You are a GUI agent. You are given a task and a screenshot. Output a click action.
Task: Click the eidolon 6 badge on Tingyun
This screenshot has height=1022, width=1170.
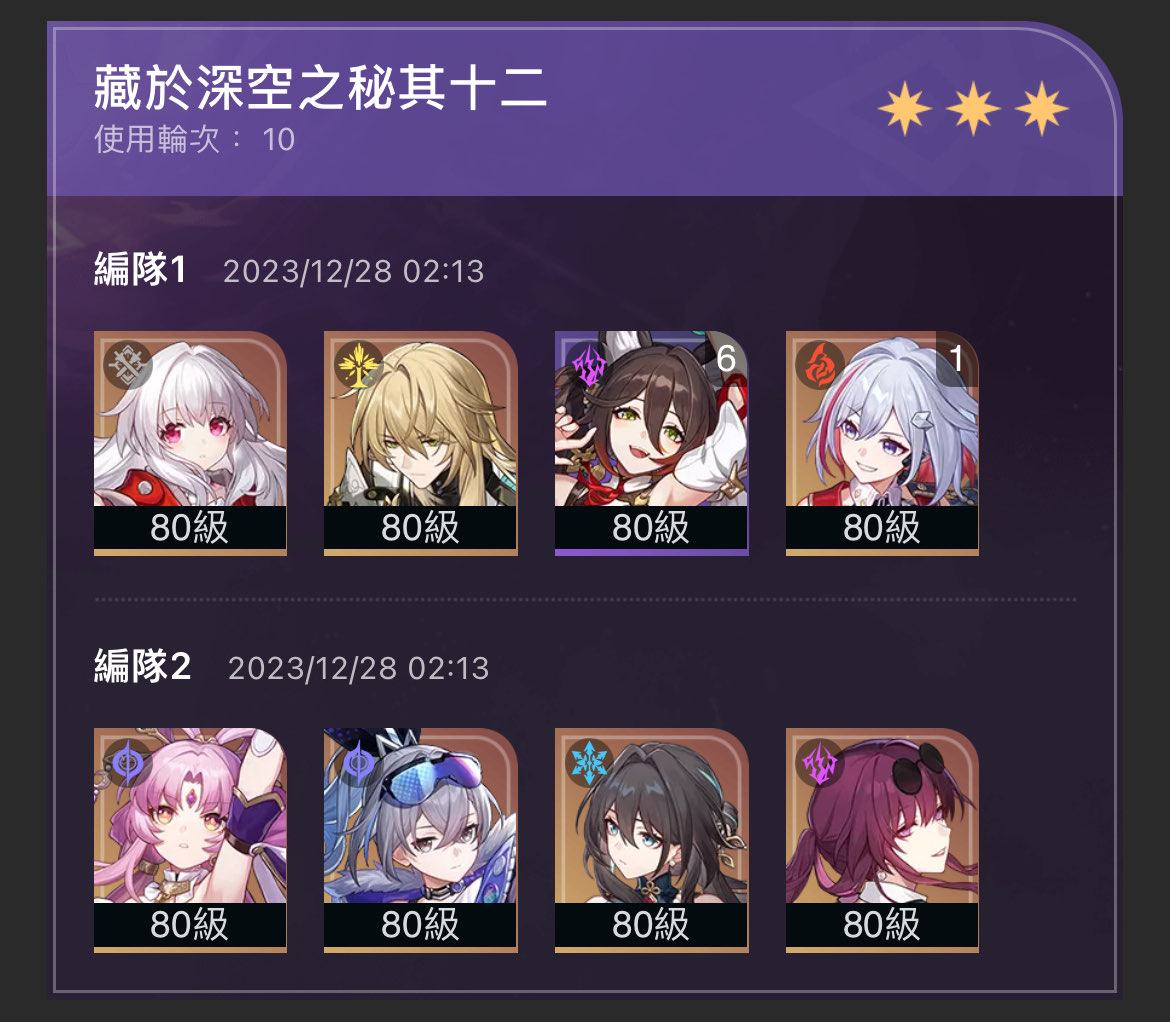coord(726,359)
